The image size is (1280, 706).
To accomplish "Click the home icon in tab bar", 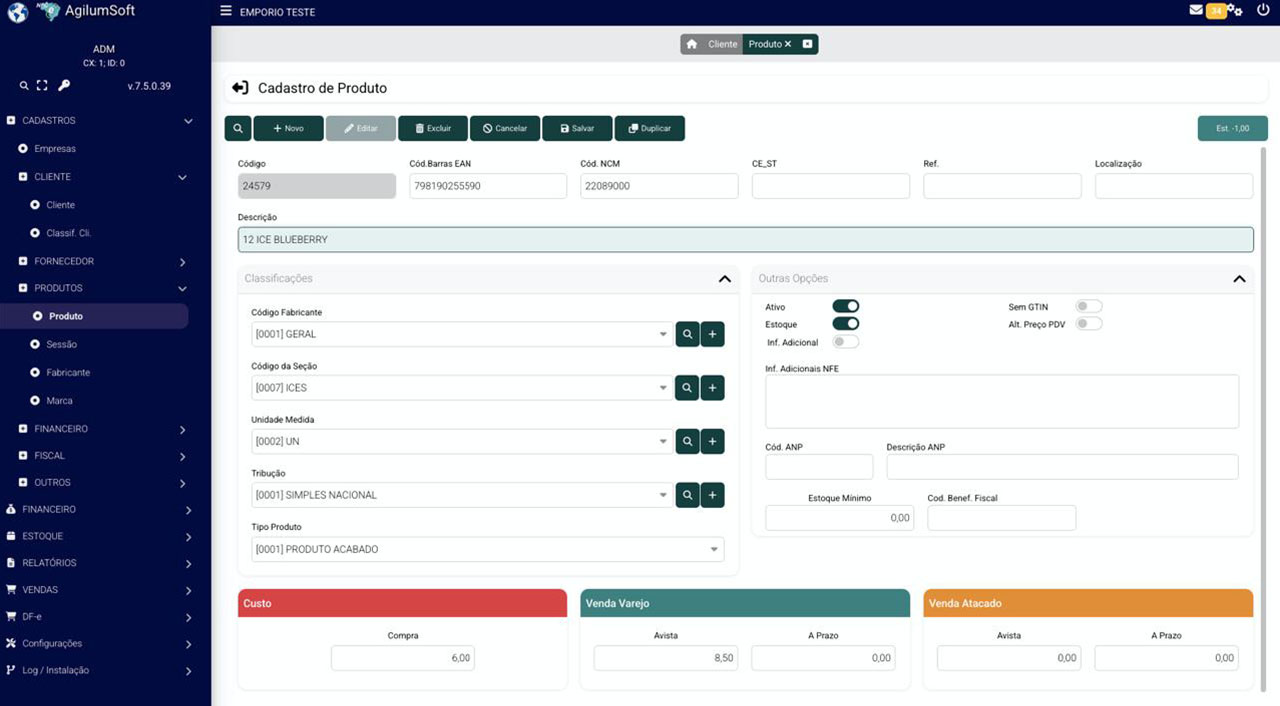I will pos(691,44).
